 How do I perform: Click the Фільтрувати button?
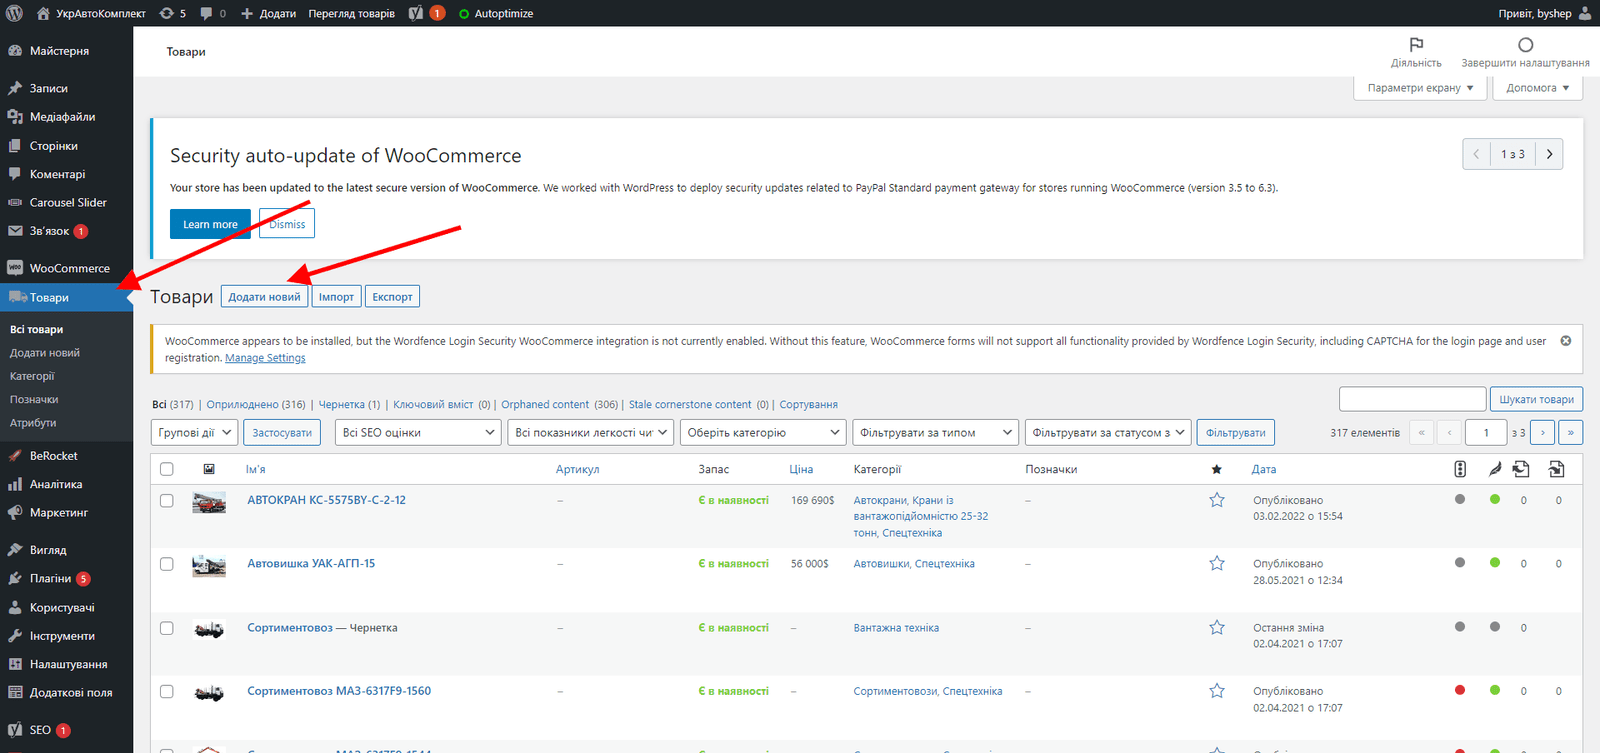[x=1235, y=433]
